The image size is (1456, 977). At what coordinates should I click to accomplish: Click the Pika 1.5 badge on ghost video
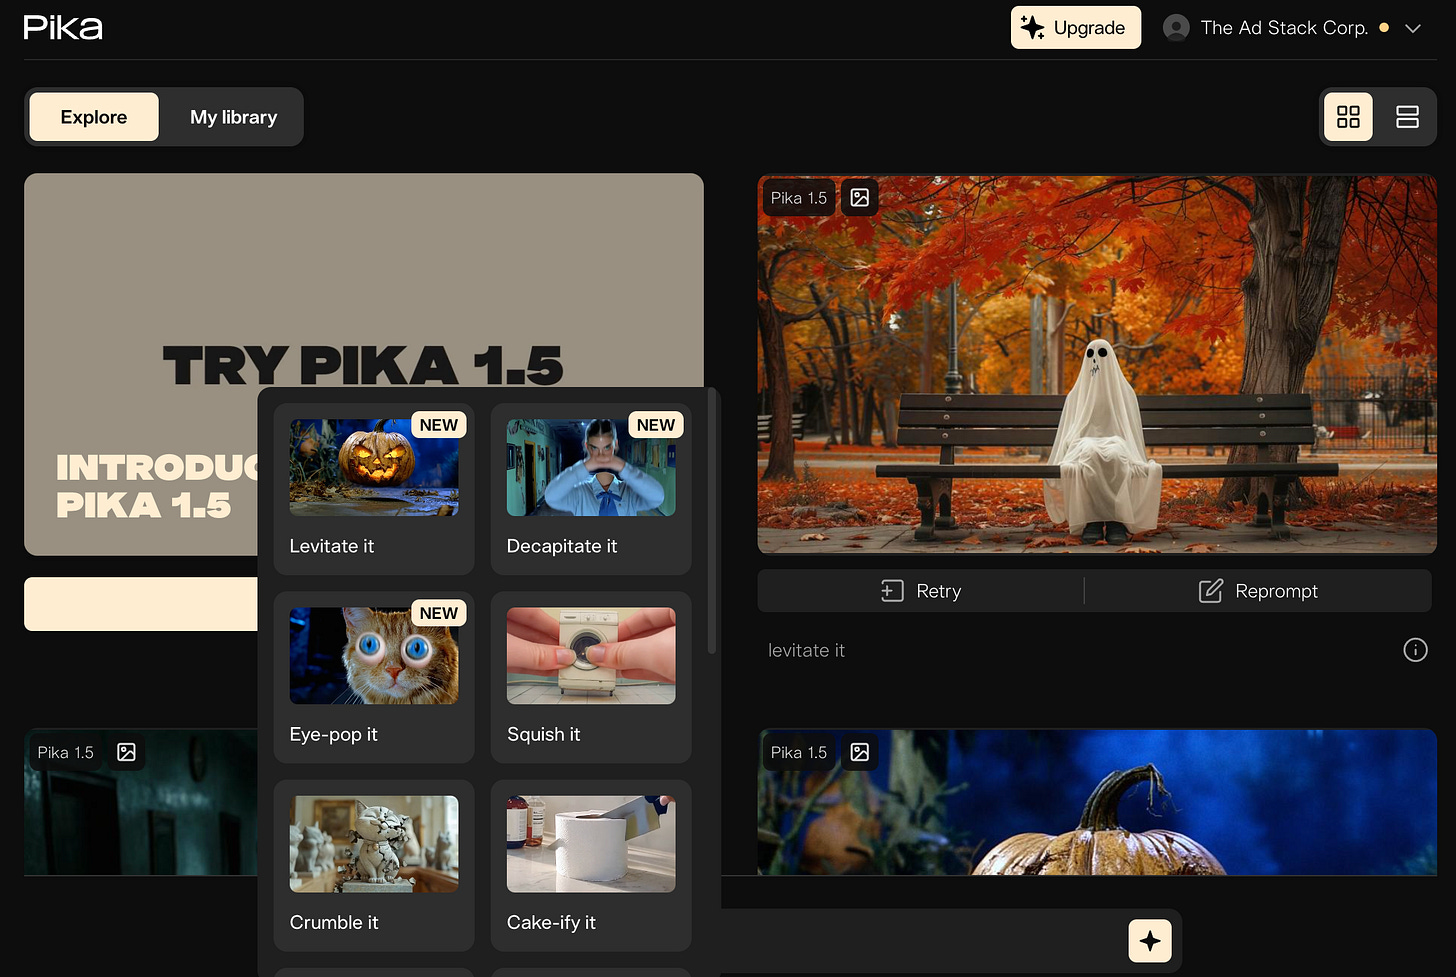[798, 198]
